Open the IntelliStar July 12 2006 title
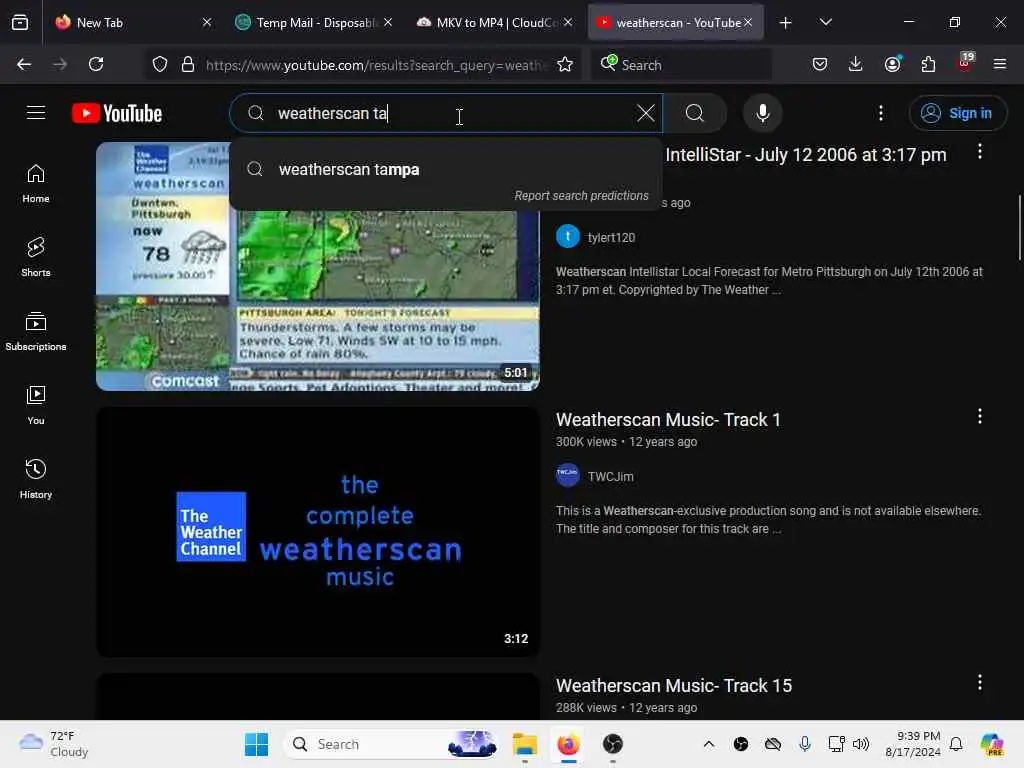 click(x=806, y=155)
